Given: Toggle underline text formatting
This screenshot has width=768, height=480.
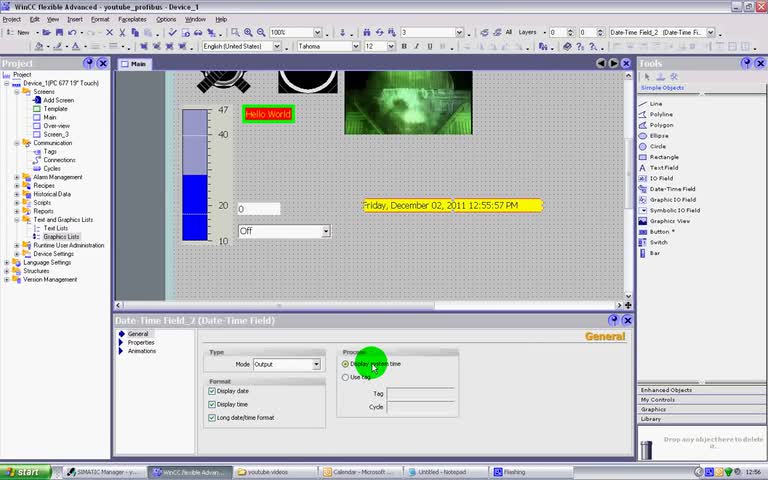Looking at the screenshot, I should 430,46.
